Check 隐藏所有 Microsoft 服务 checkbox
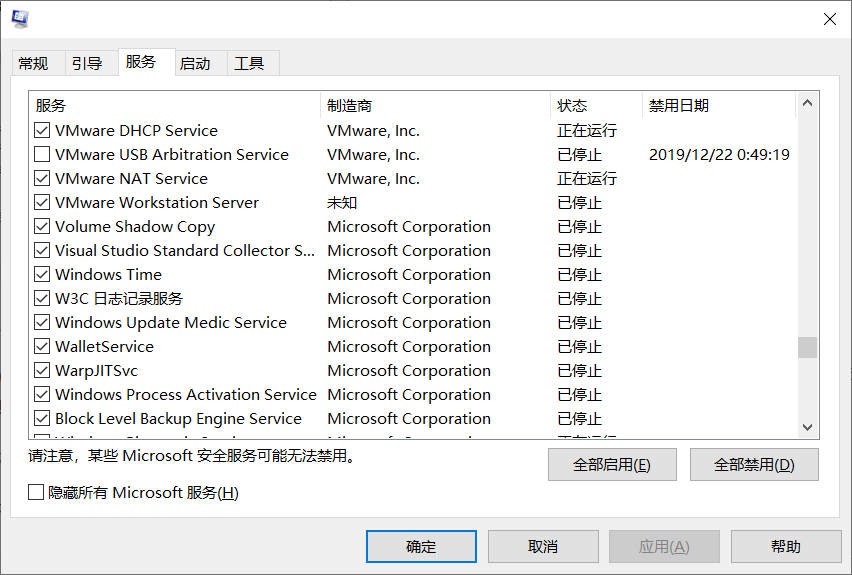This screenshot has width=852, height=575. [x=36, y=492]
